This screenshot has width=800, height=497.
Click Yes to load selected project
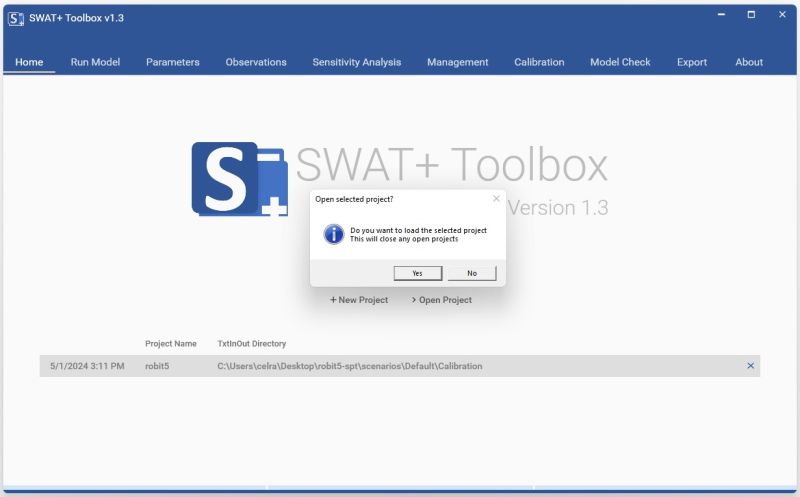pyautogui.click(x=418, y=273)
